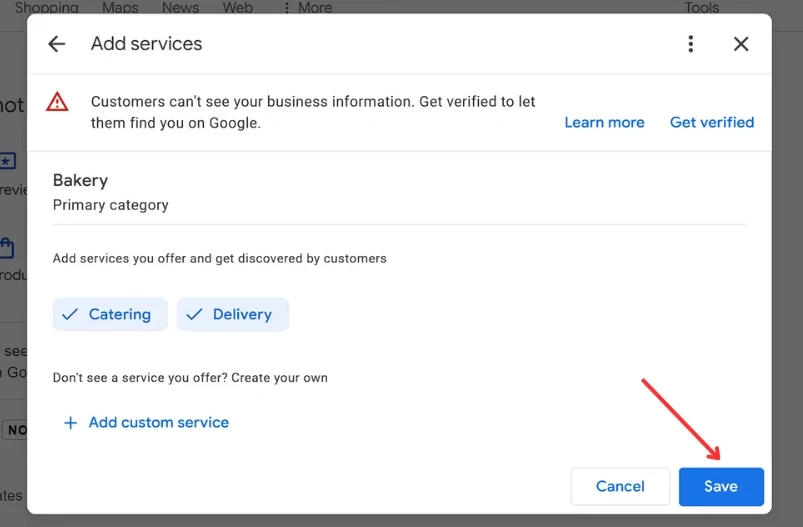The image size is (803, 527).
Task: Go to the News tab
Action: [x=180, y=8]
